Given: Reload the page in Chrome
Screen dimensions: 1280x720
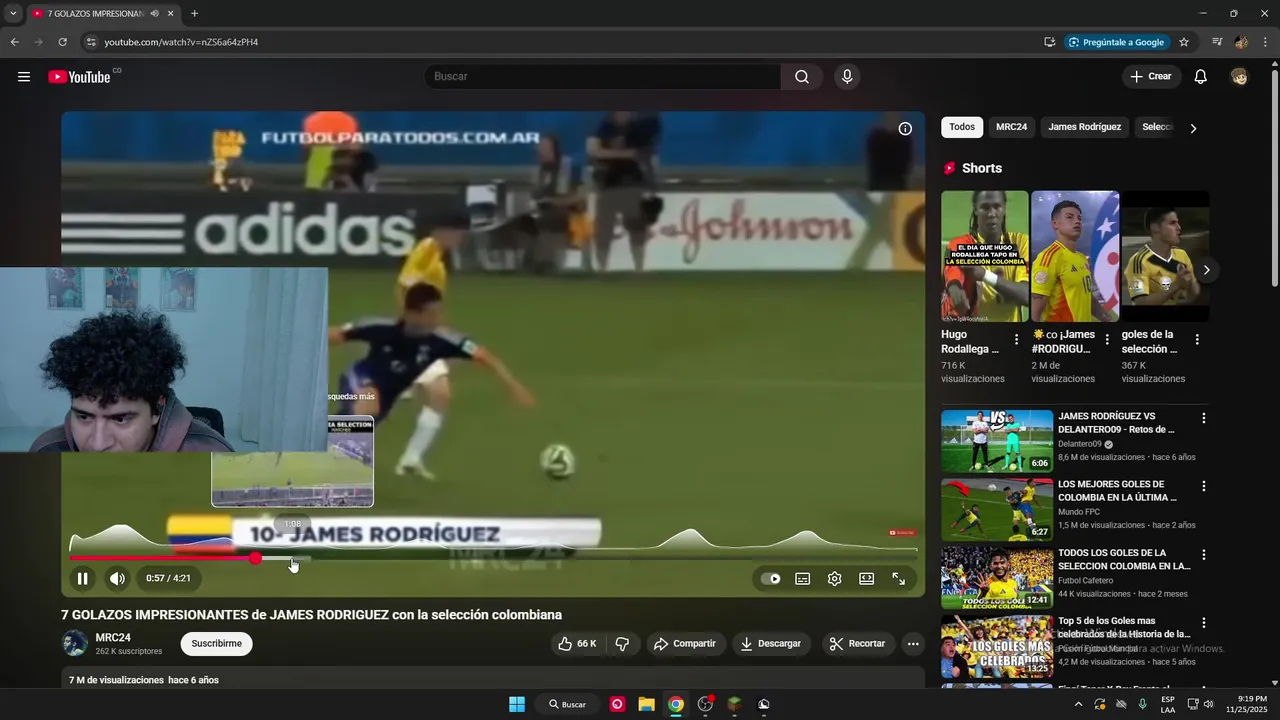Looking at the screenshot, I should pos(62,42).
